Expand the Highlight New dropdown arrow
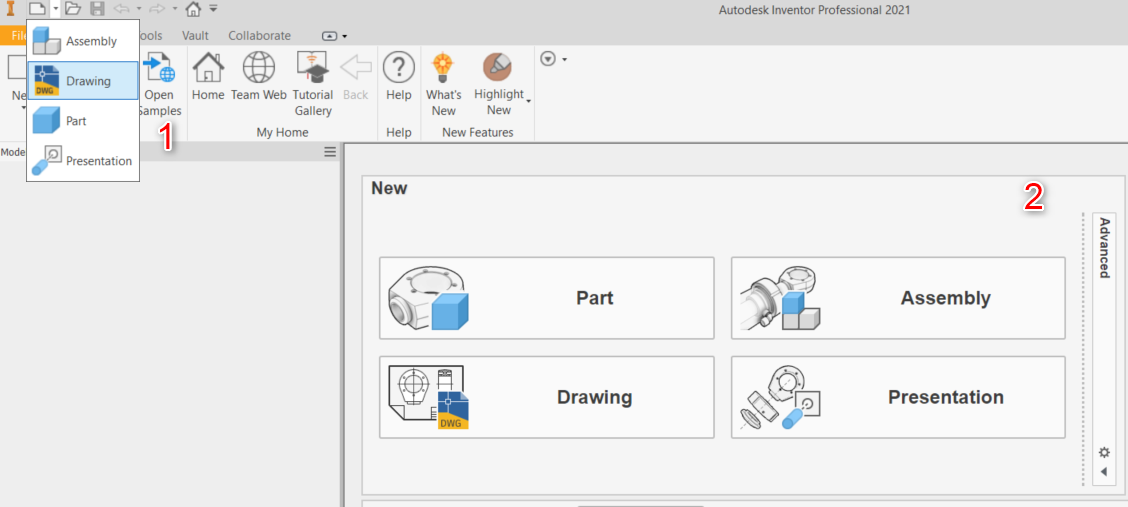 point(529,102)
